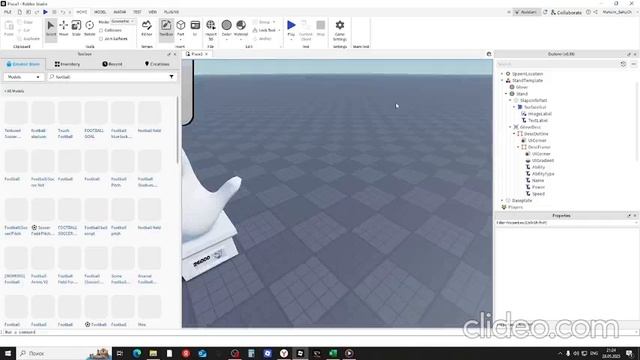Open the Color picker in the ribbon
Image resolution: width=640 pixels, height=360 pixels.
pos(227,29)
